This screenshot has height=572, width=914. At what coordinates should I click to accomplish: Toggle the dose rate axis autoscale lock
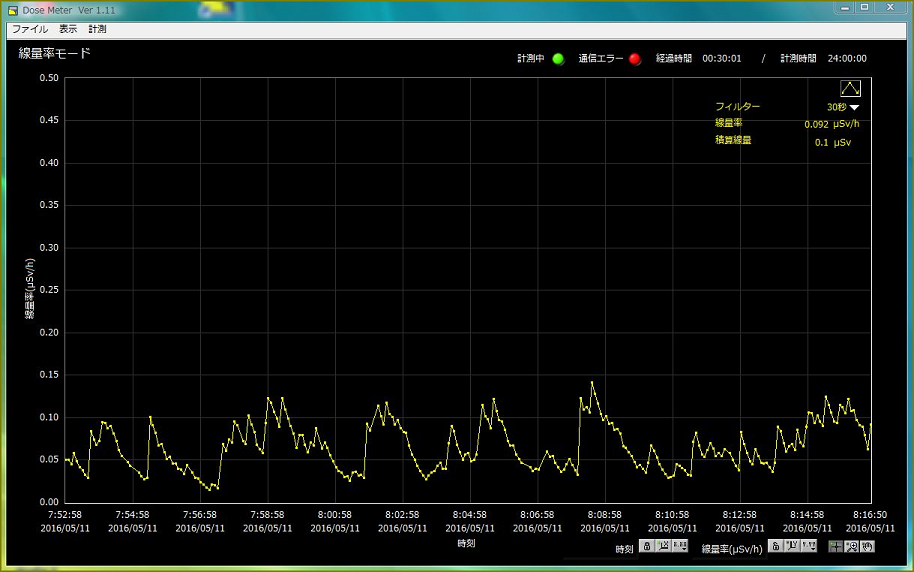click(775, 546)
